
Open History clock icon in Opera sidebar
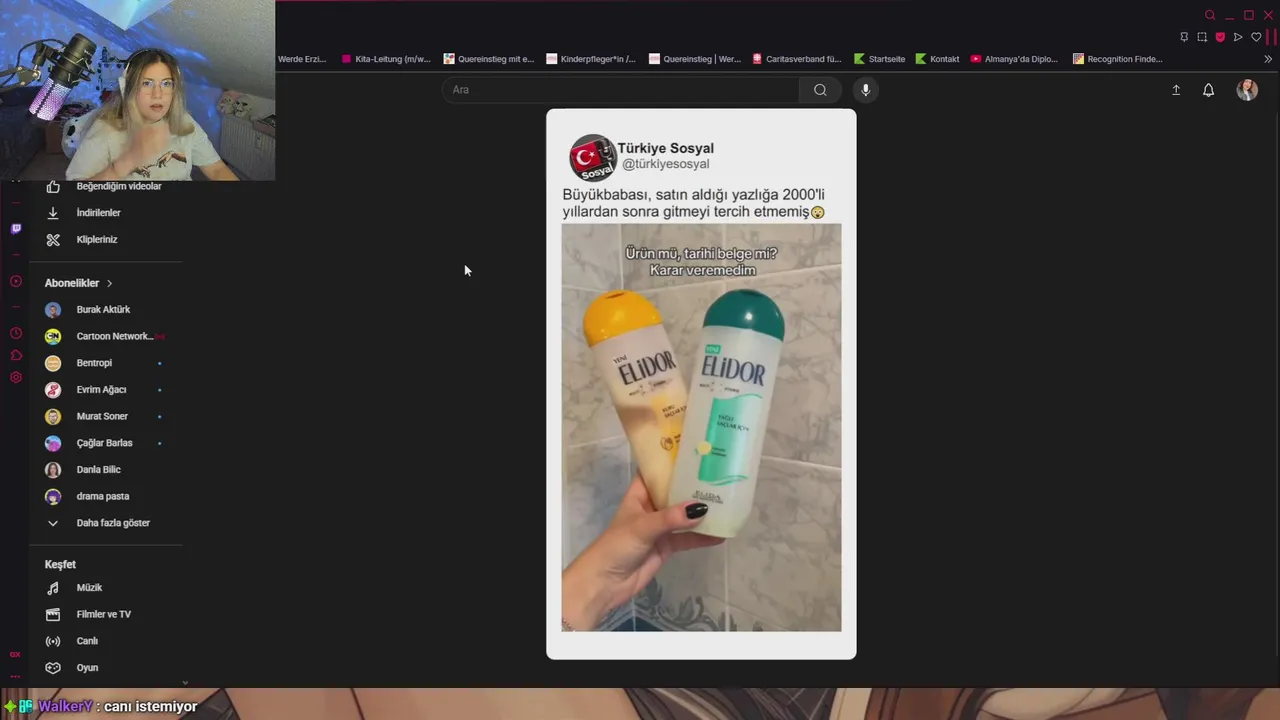(15, 333)
